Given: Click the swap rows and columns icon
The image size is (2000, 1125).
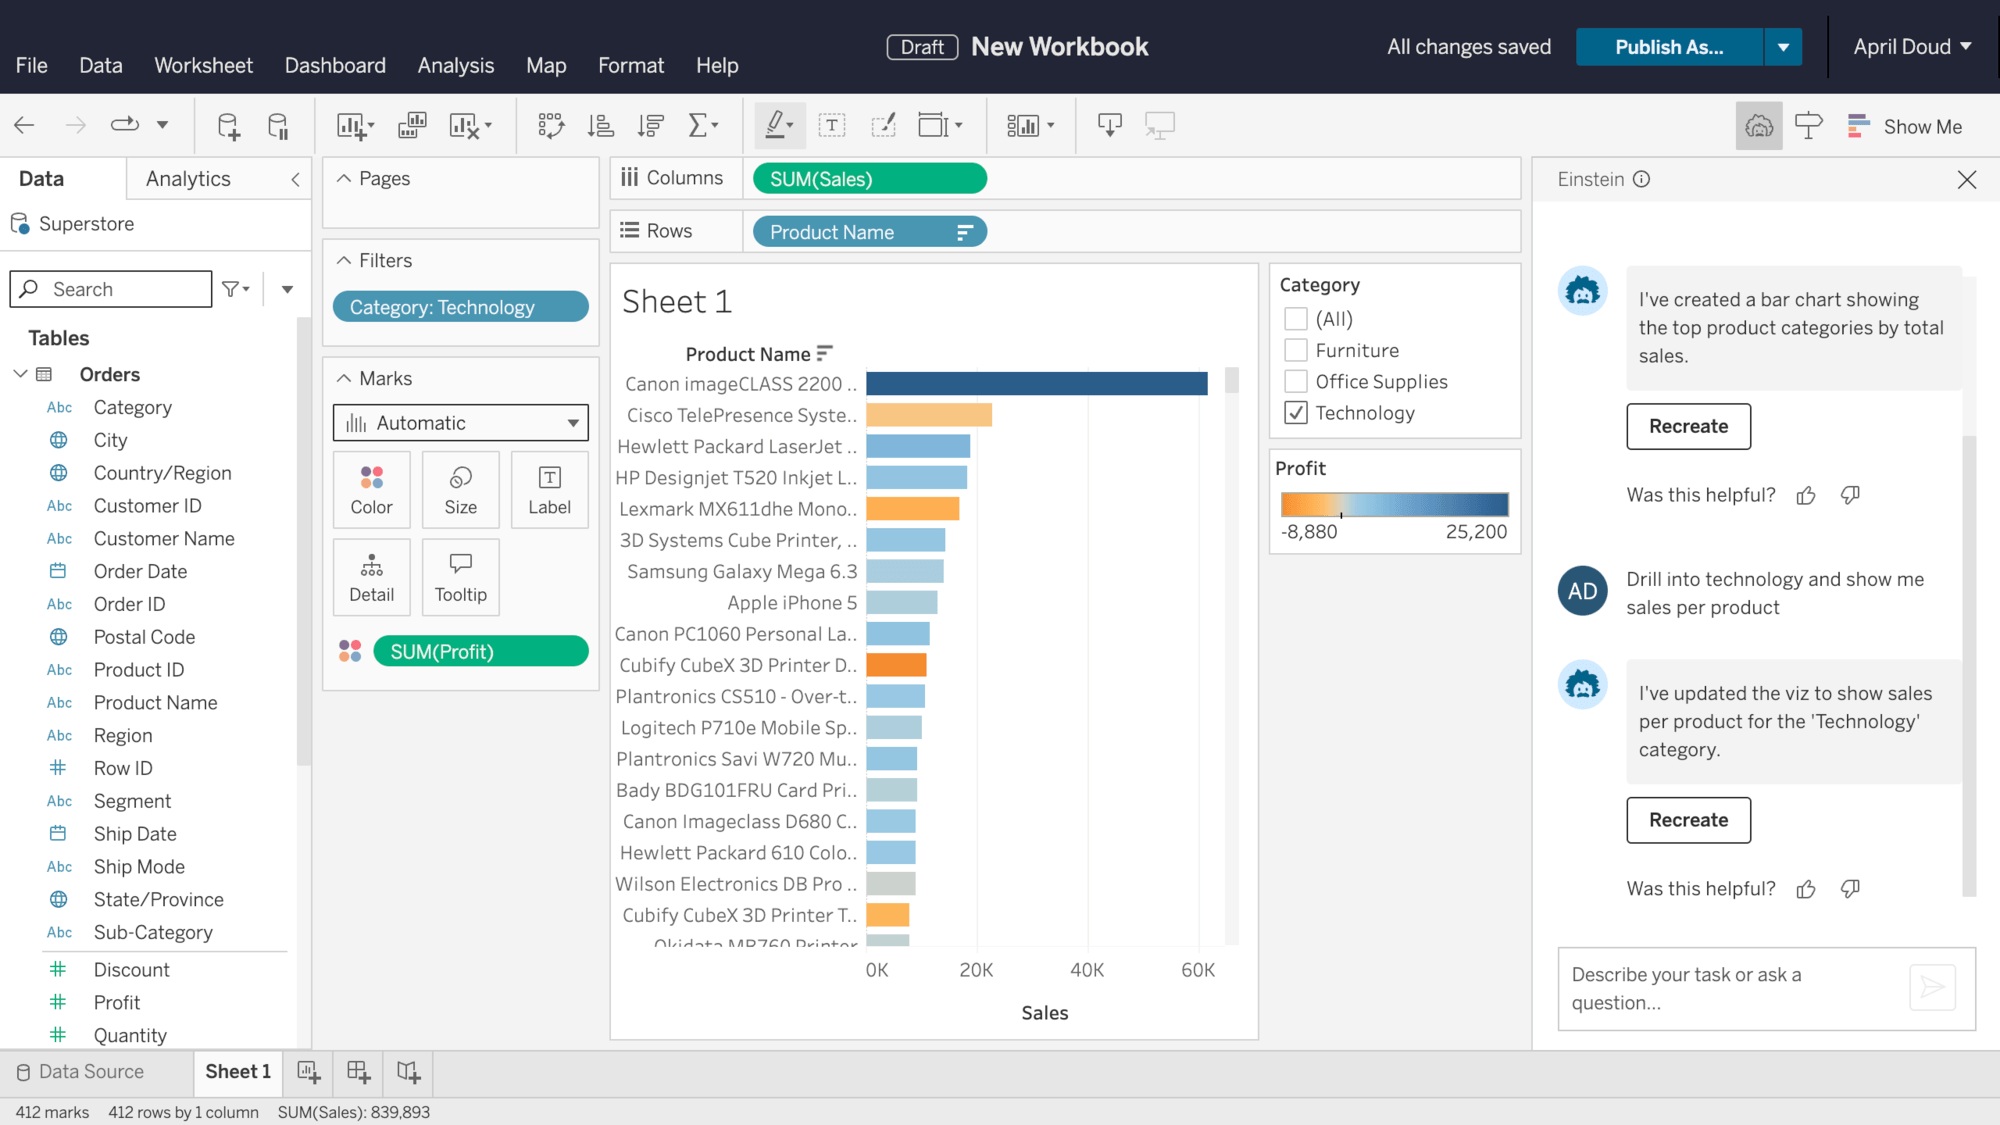Looking at the screenshot, I should tap(551, 126).
